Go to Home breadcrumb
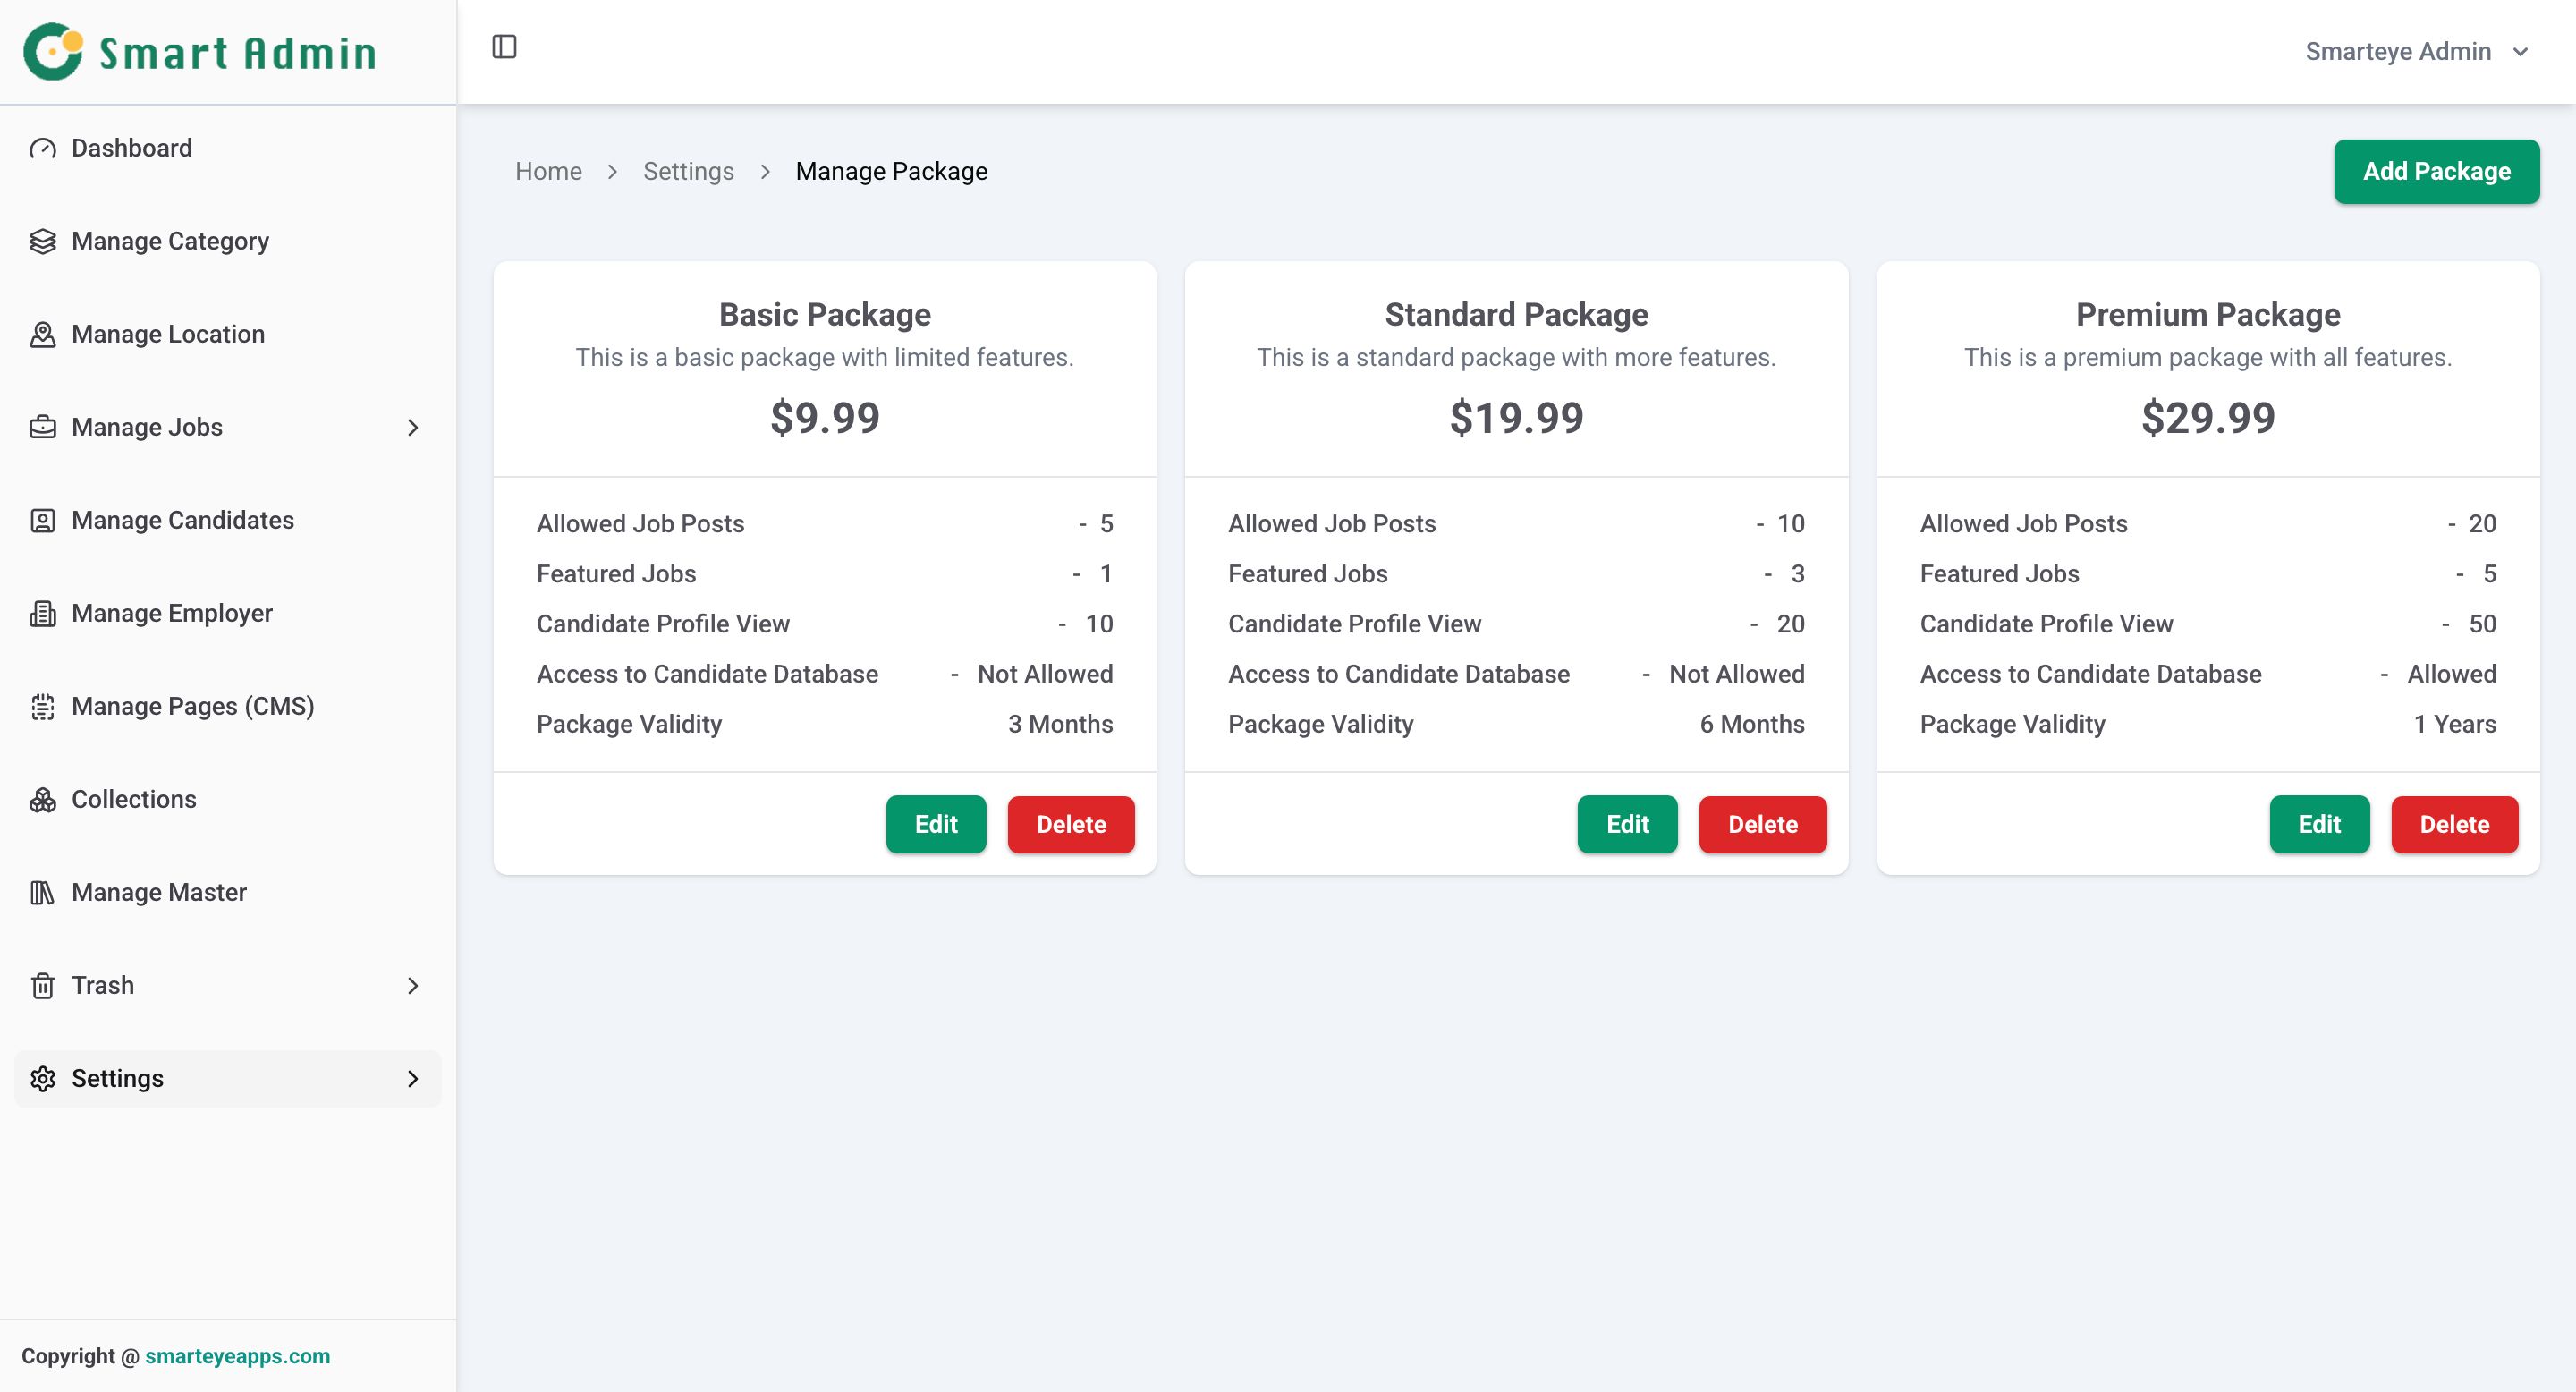Viewport: 2576px width, 1392px height. 548,171
